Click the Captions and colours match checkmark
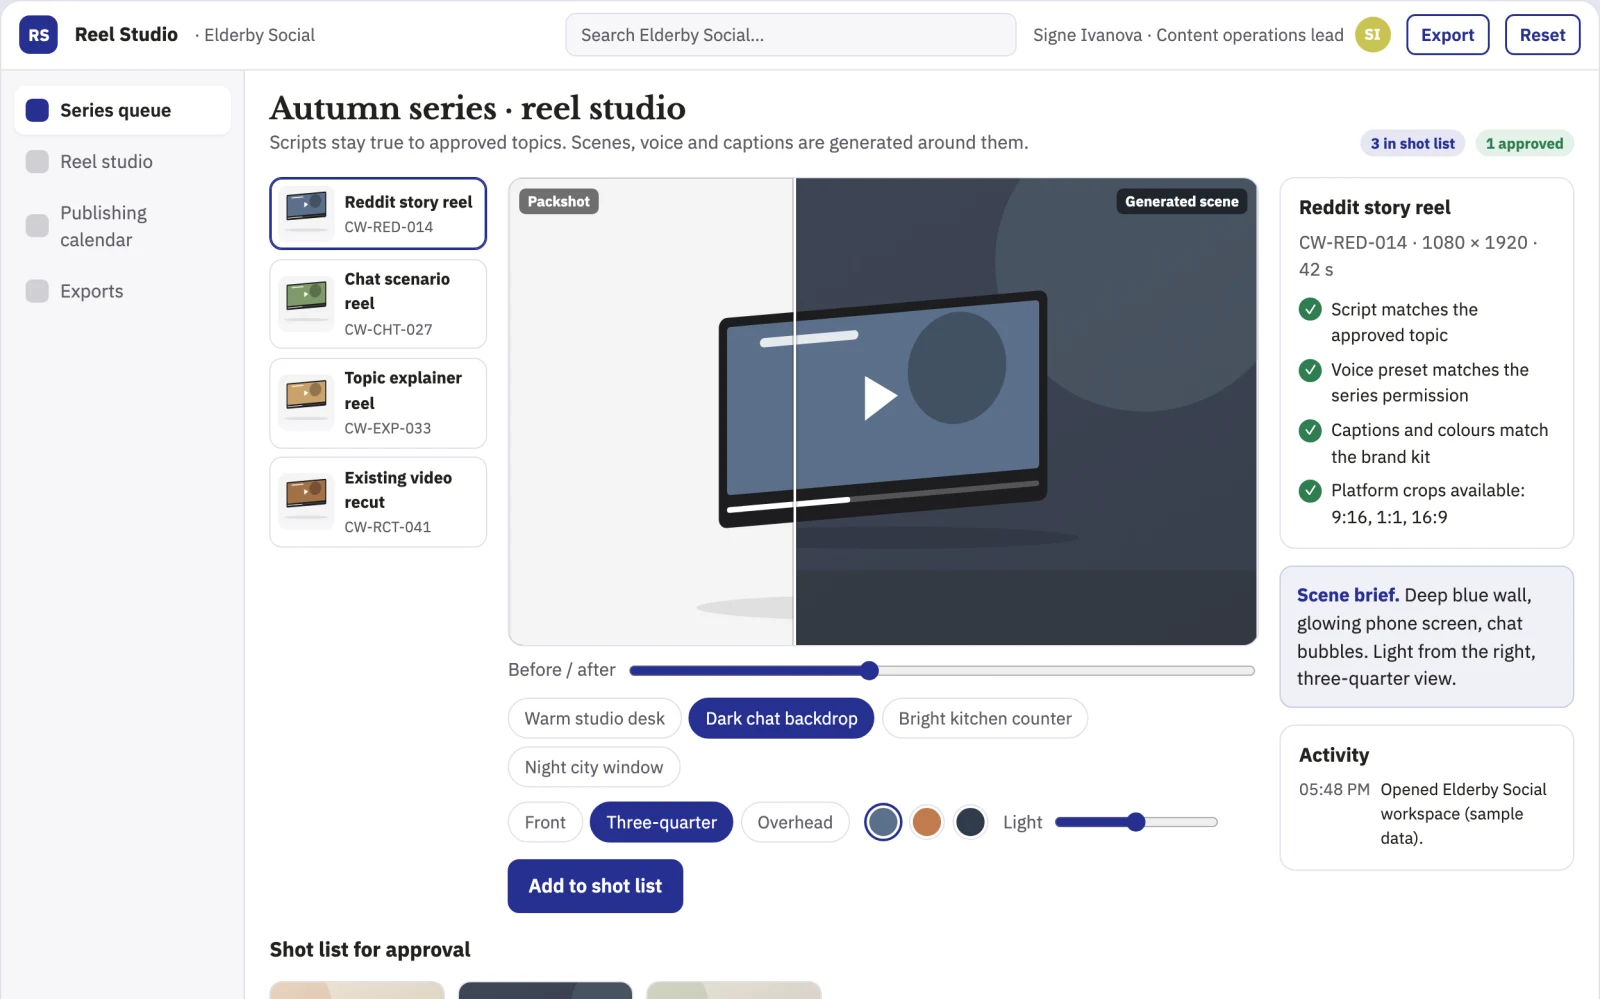Viewport: 1600px width, 999px height. pos(1310,430)
